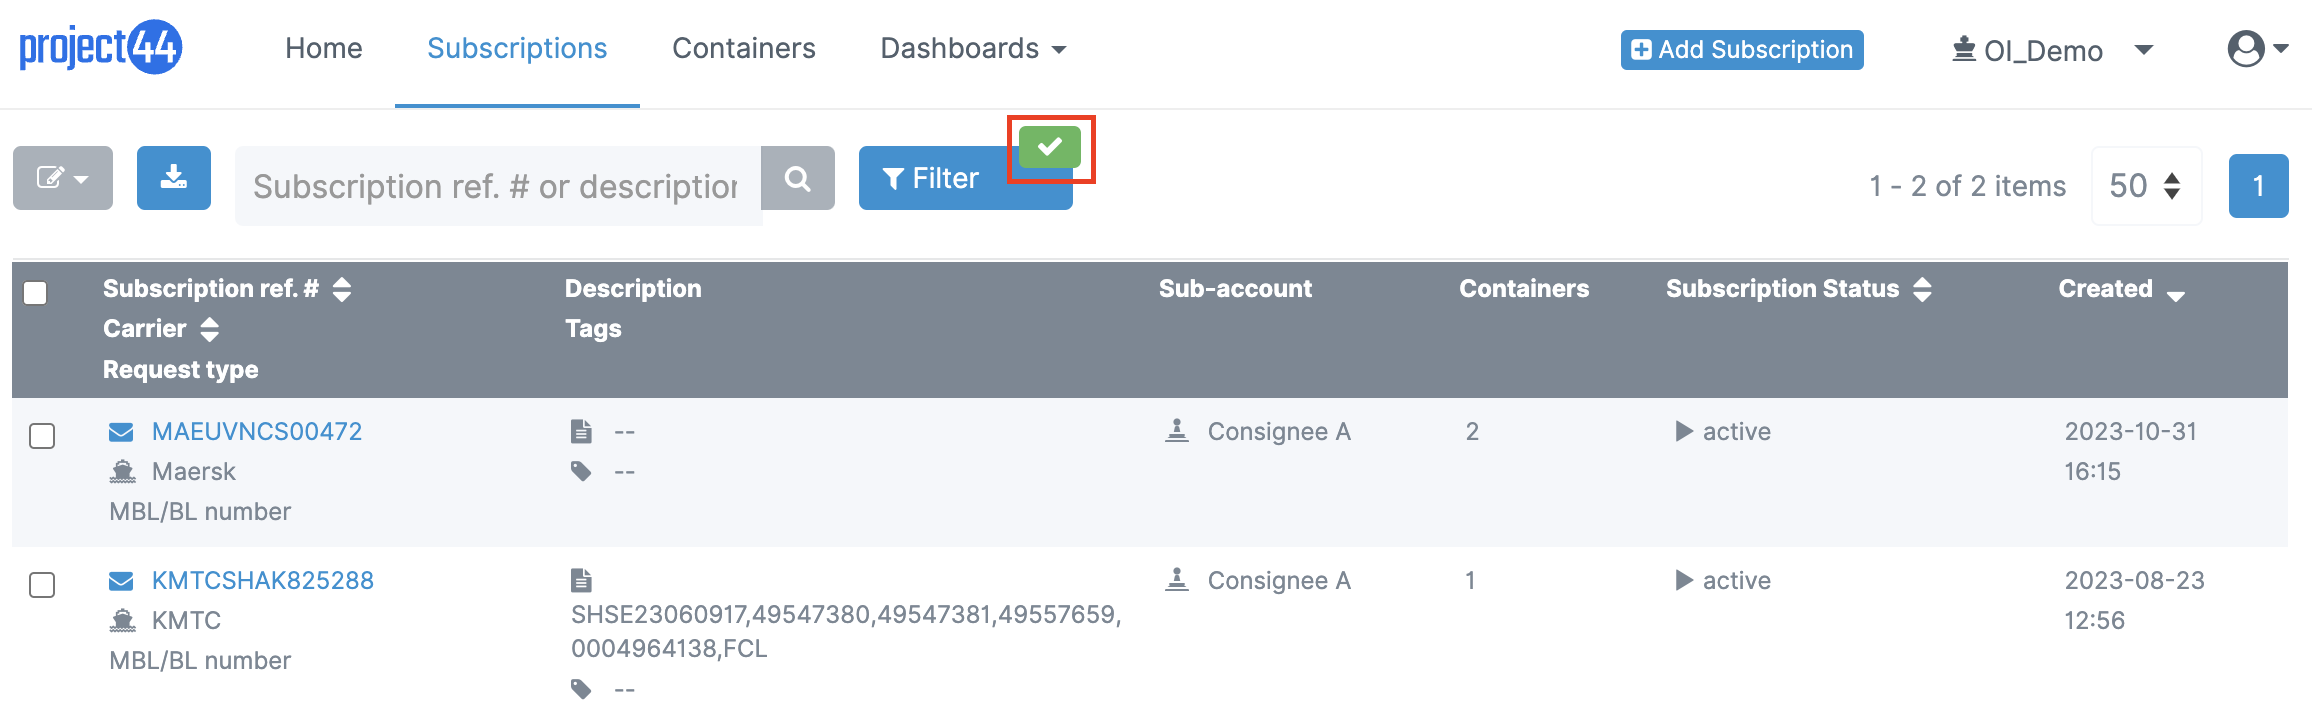
Task: Check the KMTCSHAK825288 row checkbox
Action: (42, 584)
